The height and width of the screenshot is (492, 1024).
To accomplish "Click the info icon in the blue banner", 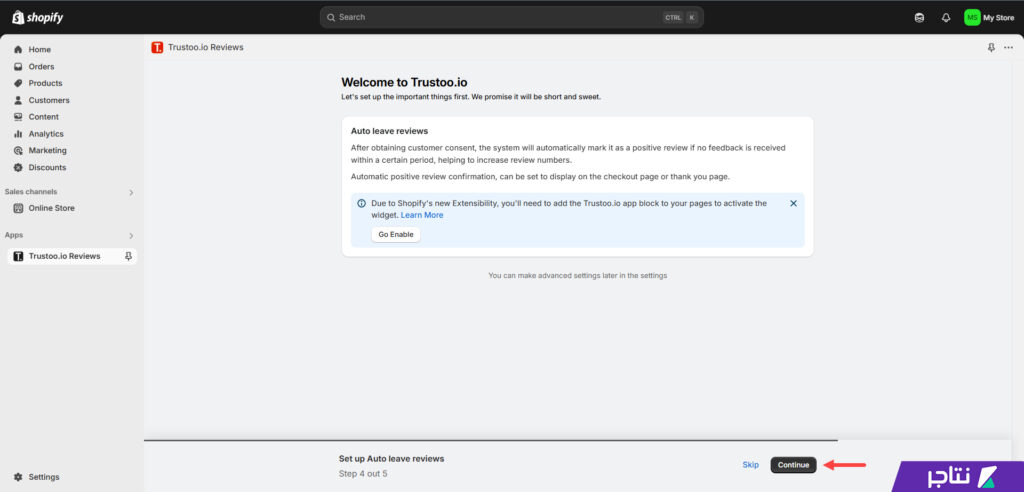I will 361,203.
